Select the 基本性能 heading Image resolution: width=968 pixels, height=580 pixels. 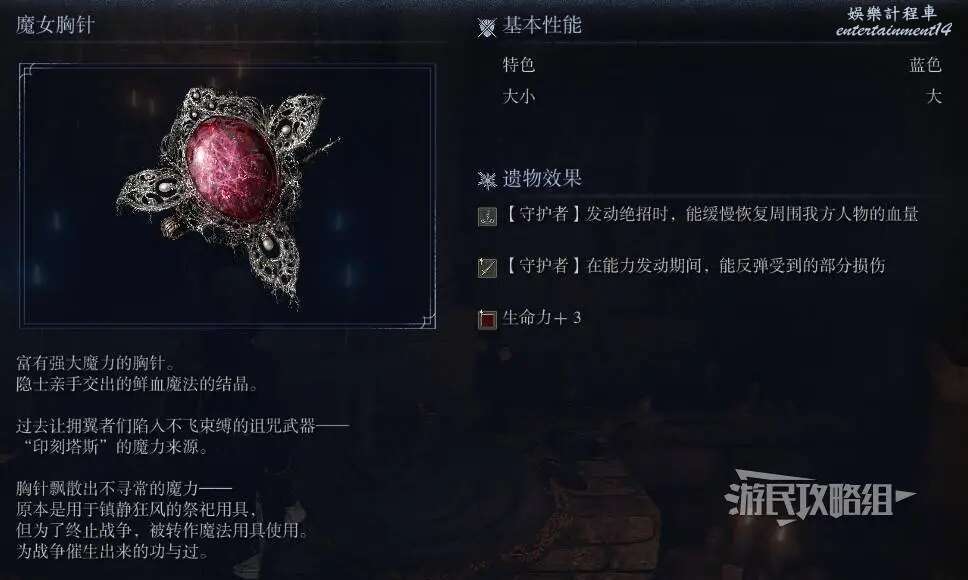point(541,25)
